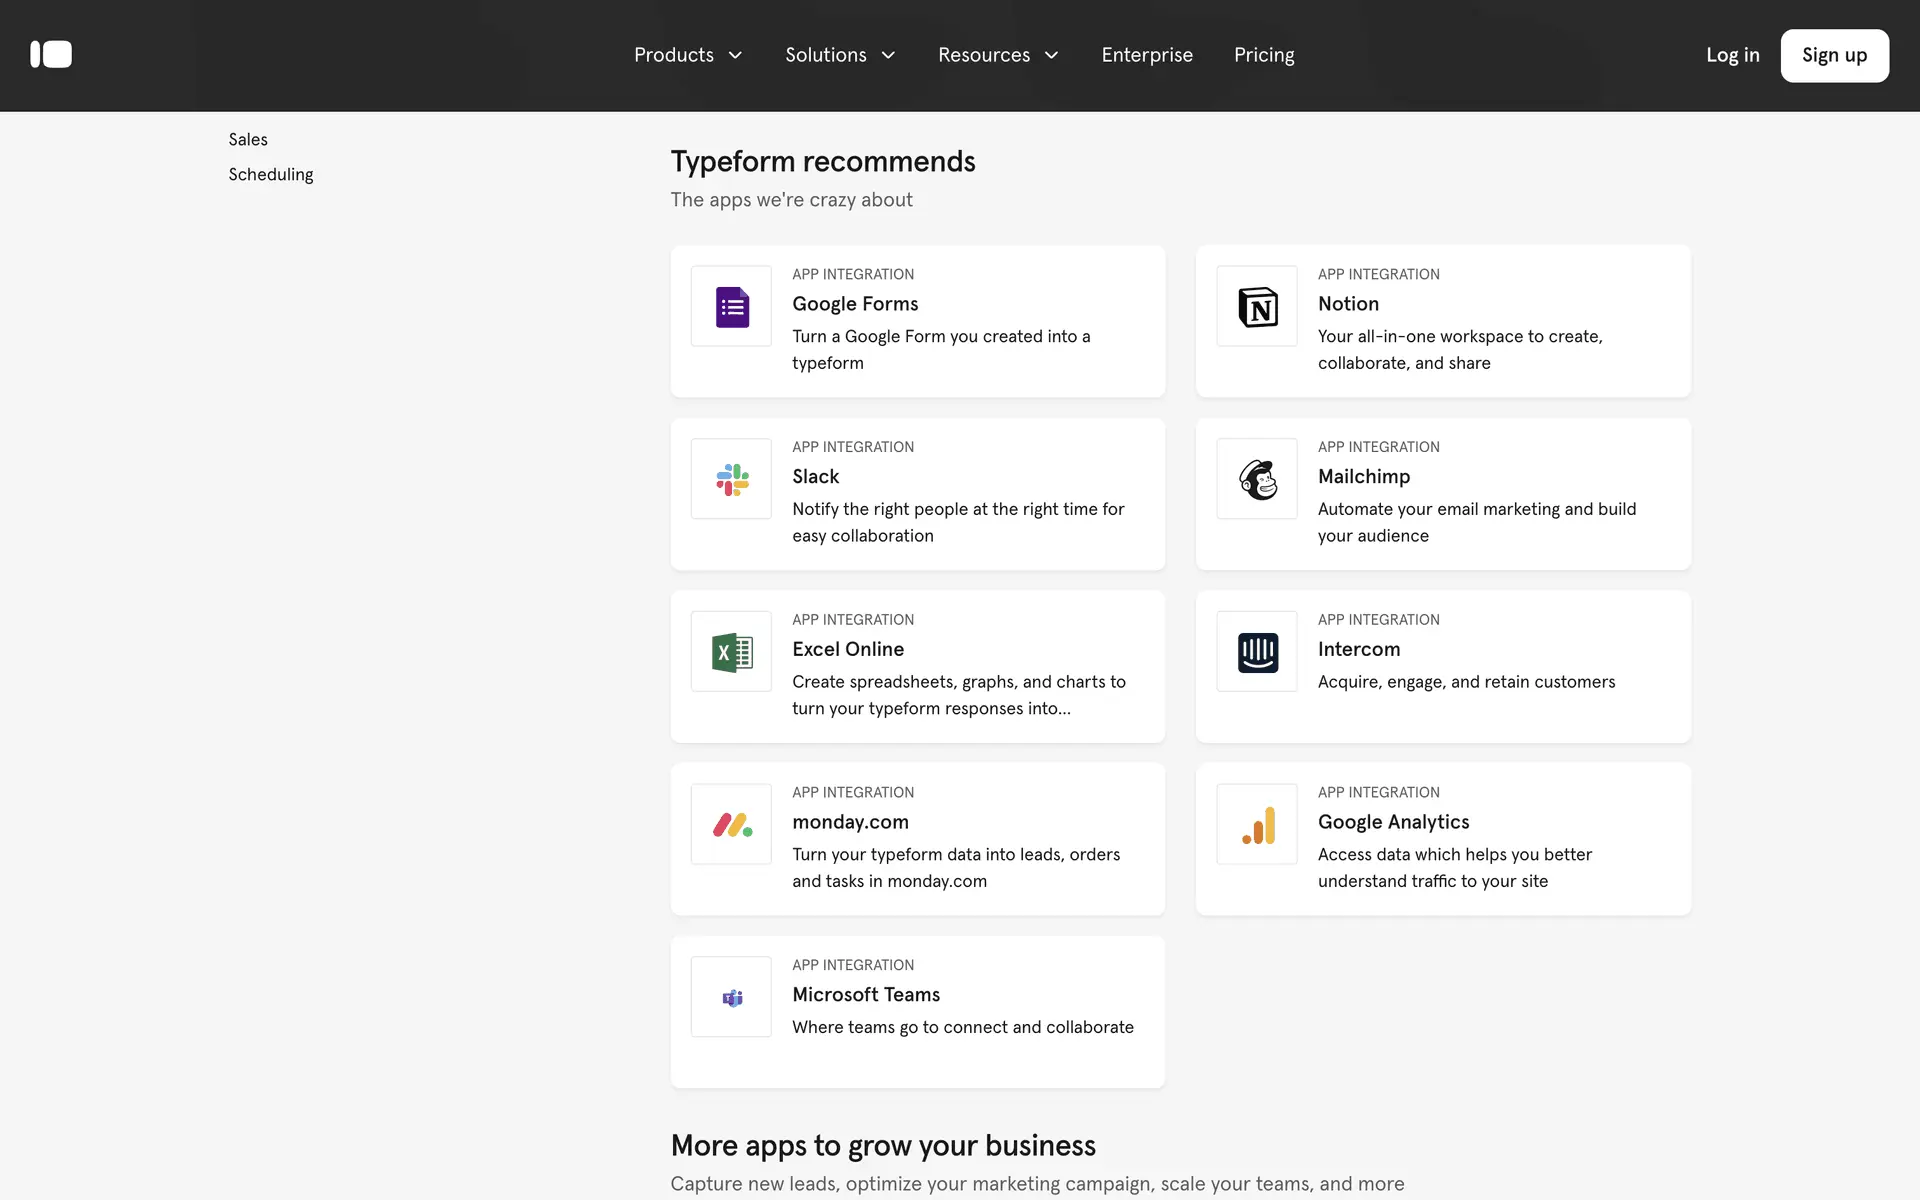Expand the Resources navigation dropdown

(997, 55)
